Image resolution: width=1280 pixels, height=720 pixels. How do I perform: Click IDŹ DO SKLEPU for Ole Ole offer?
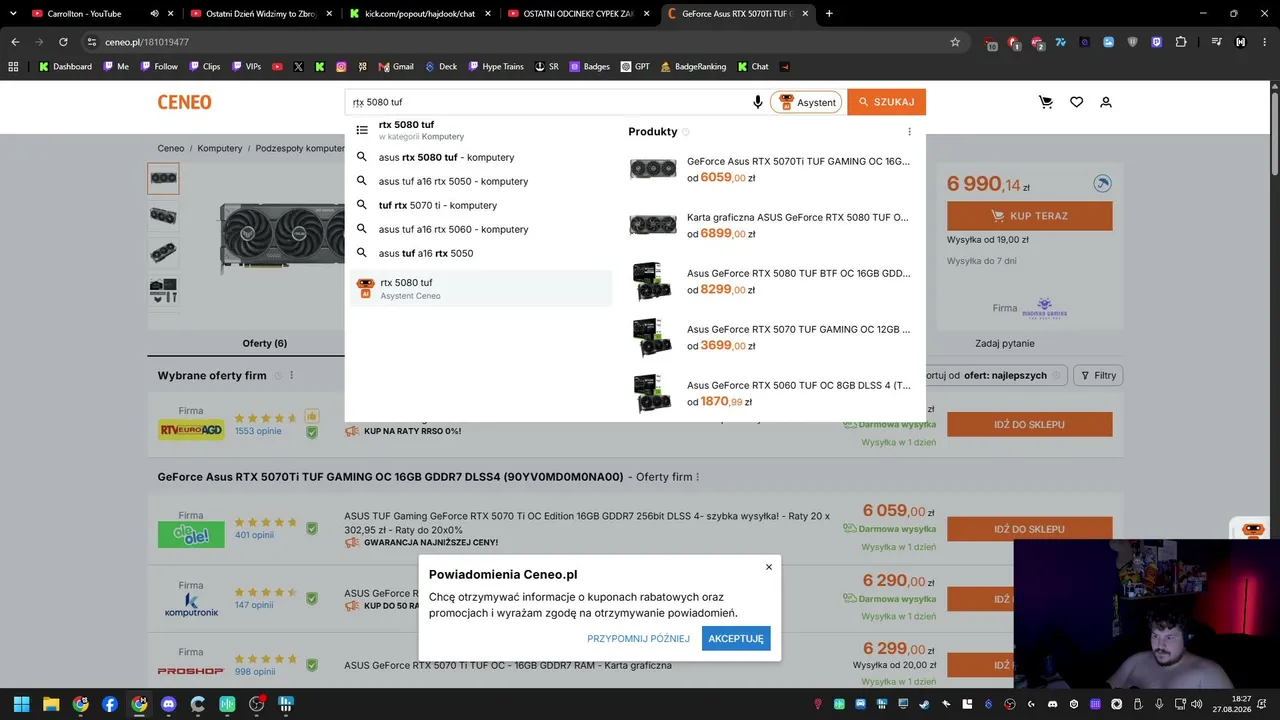(1029, 529)
